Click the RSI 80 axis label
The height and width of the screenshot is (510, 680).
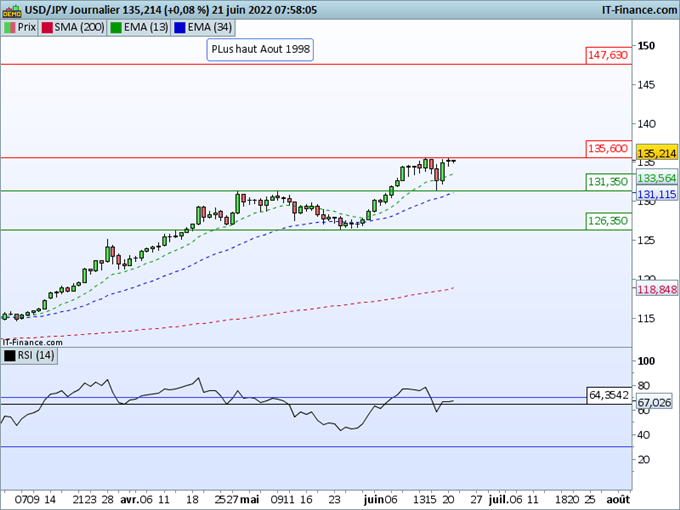[x=644, y=386]
